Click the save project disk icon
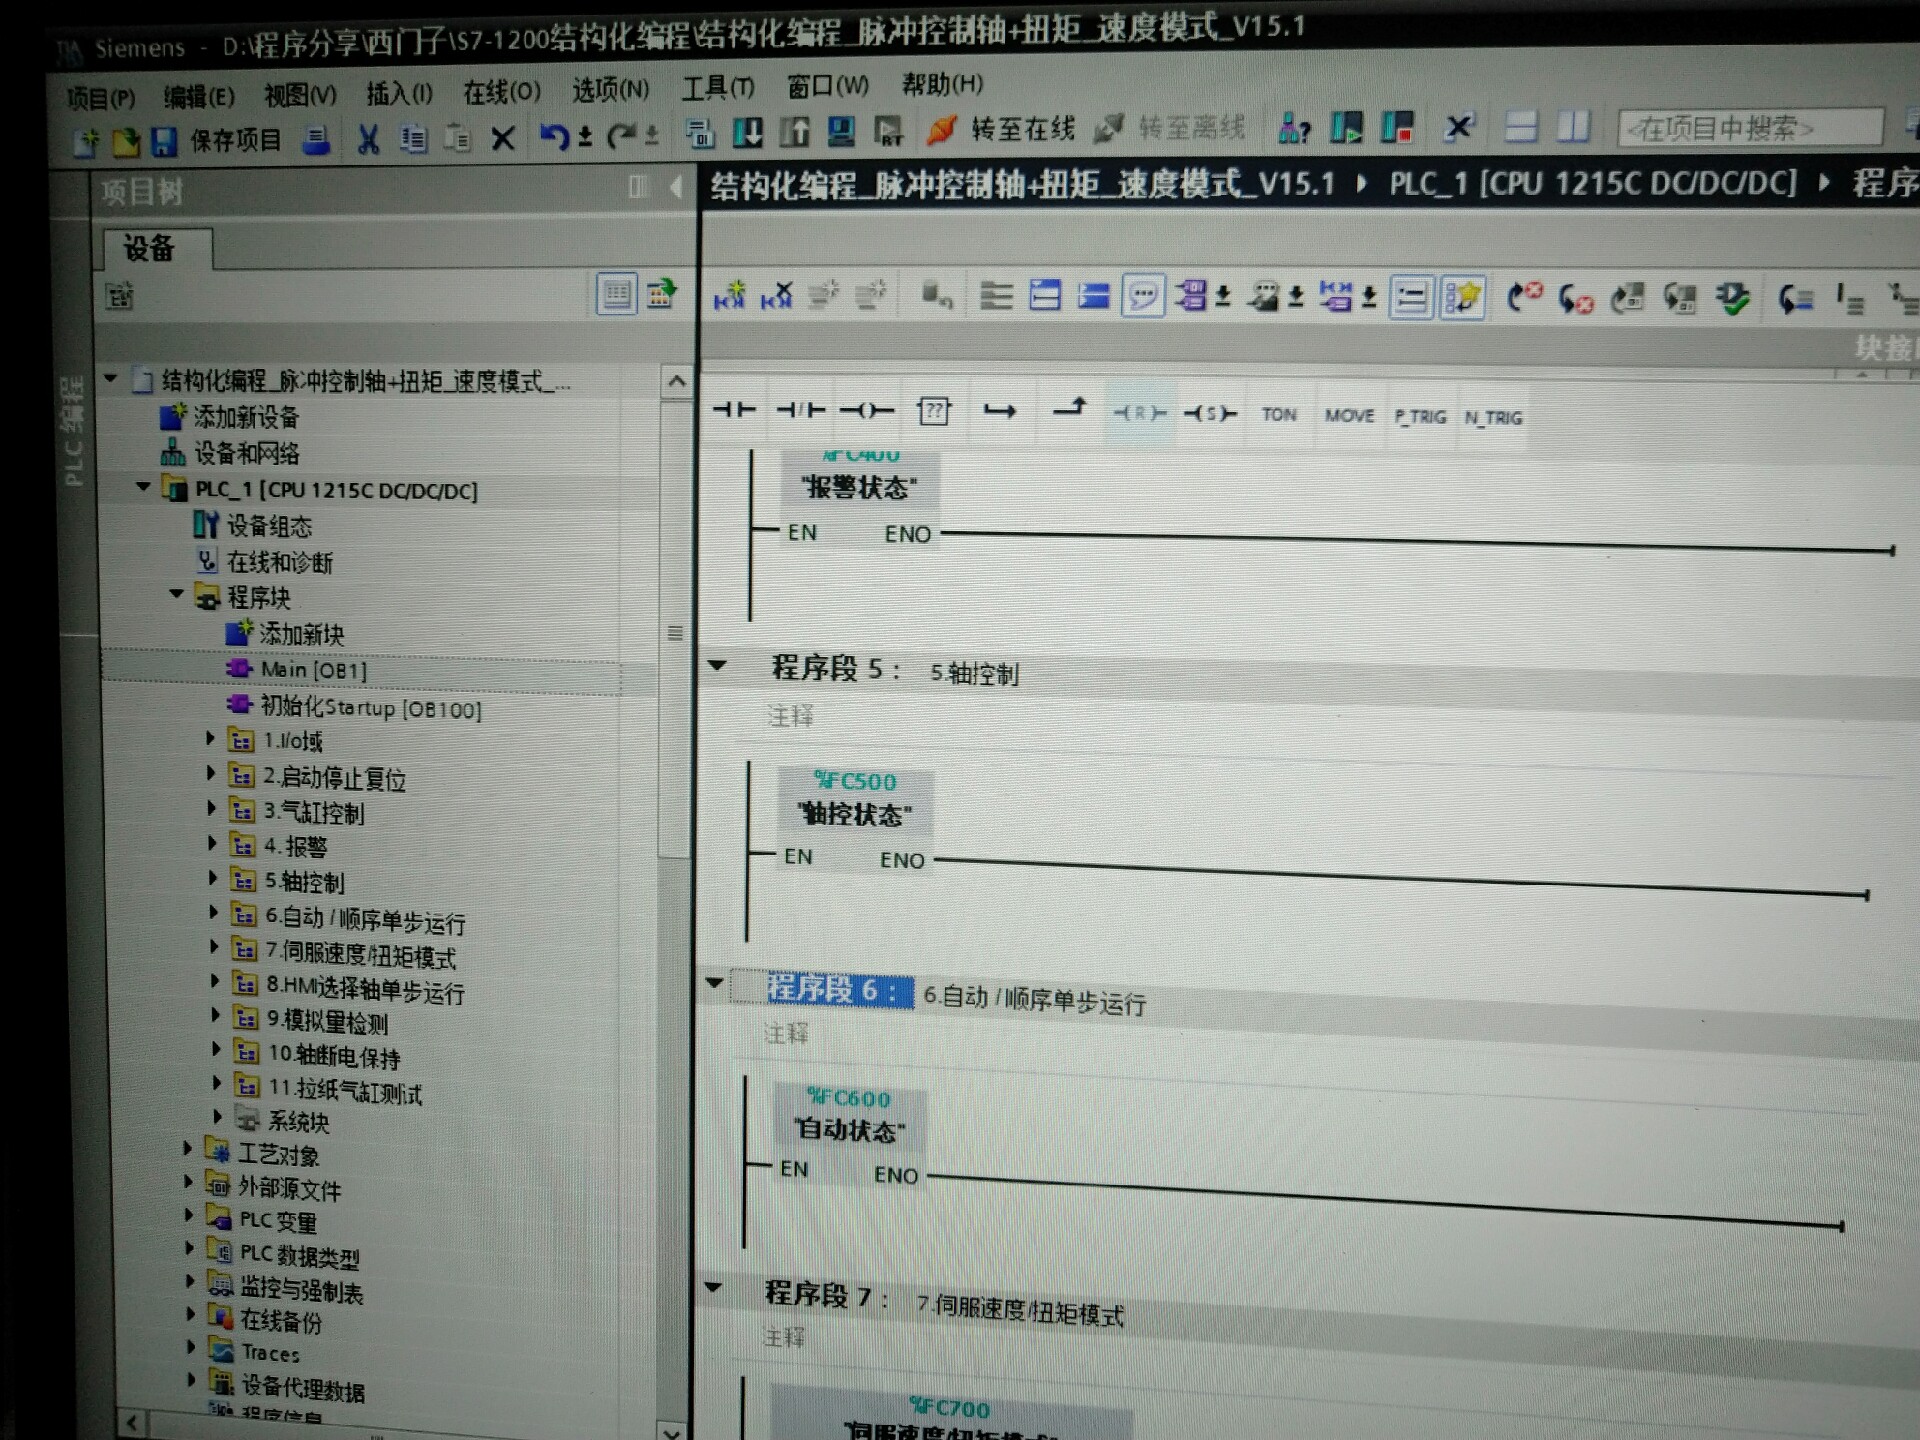The height and width of the screenshot is (1440, 1920). pyautogui.click(x=164, y=141)
